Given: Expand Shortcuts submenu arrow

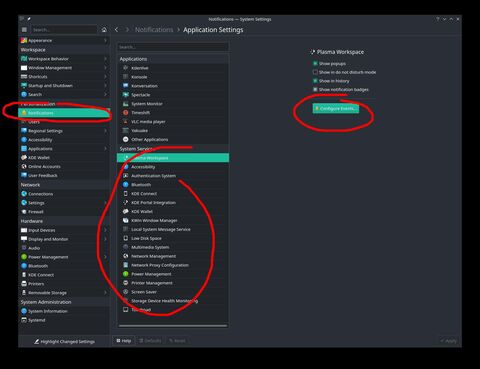Looking at the screenshot, I should tap(105, 77).
